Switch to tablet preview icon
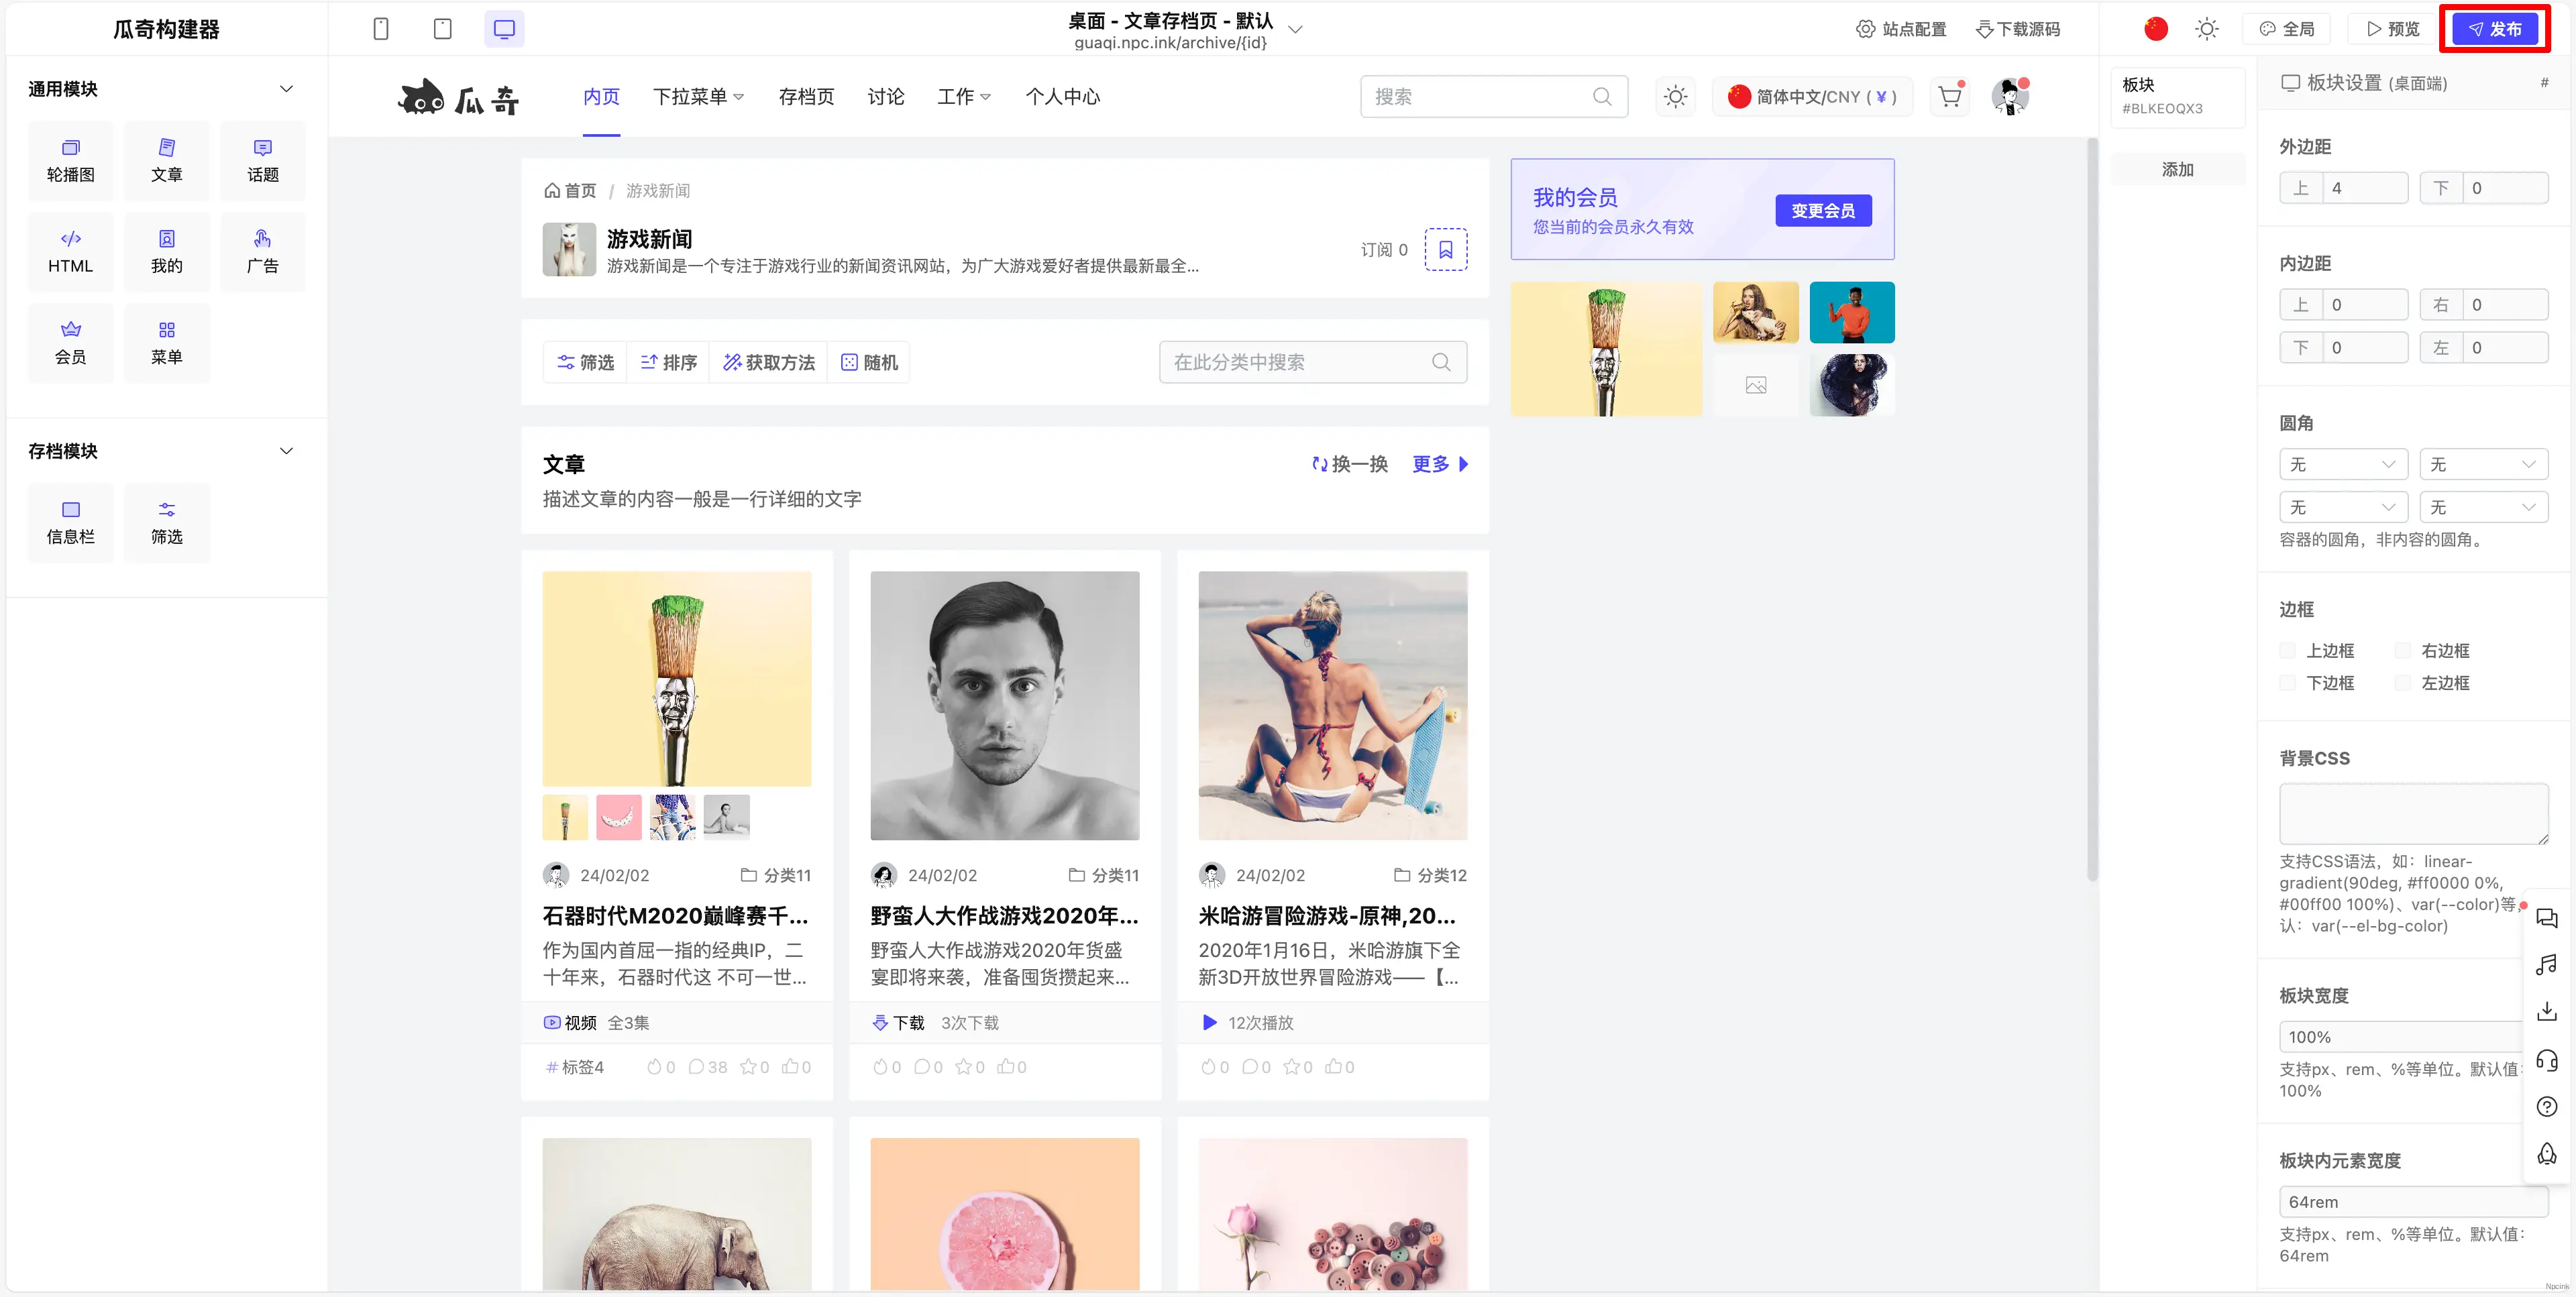The height and width of the screenshot is (1297, 2576). 442,29
